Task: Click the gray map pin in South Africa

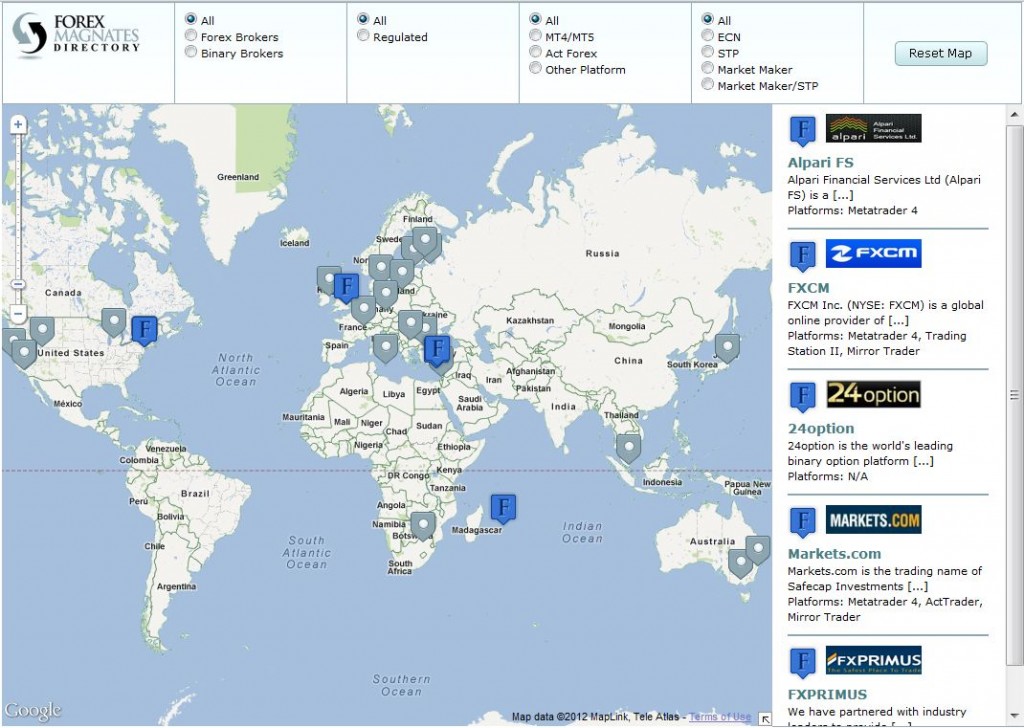Action: (423, 525)
